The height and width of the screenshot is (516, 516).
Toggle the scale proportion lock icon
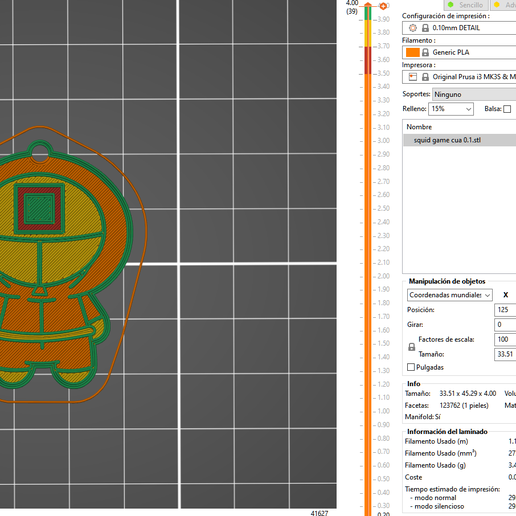tap(412, 347)
